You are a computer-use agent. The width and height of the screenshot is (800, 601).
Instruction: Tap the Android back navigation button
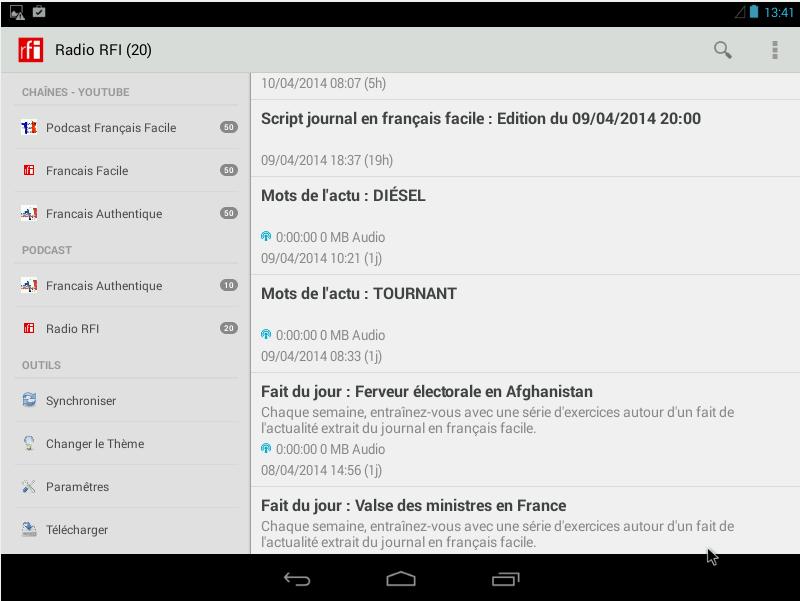pyautogui.click(x=297, y=579)
